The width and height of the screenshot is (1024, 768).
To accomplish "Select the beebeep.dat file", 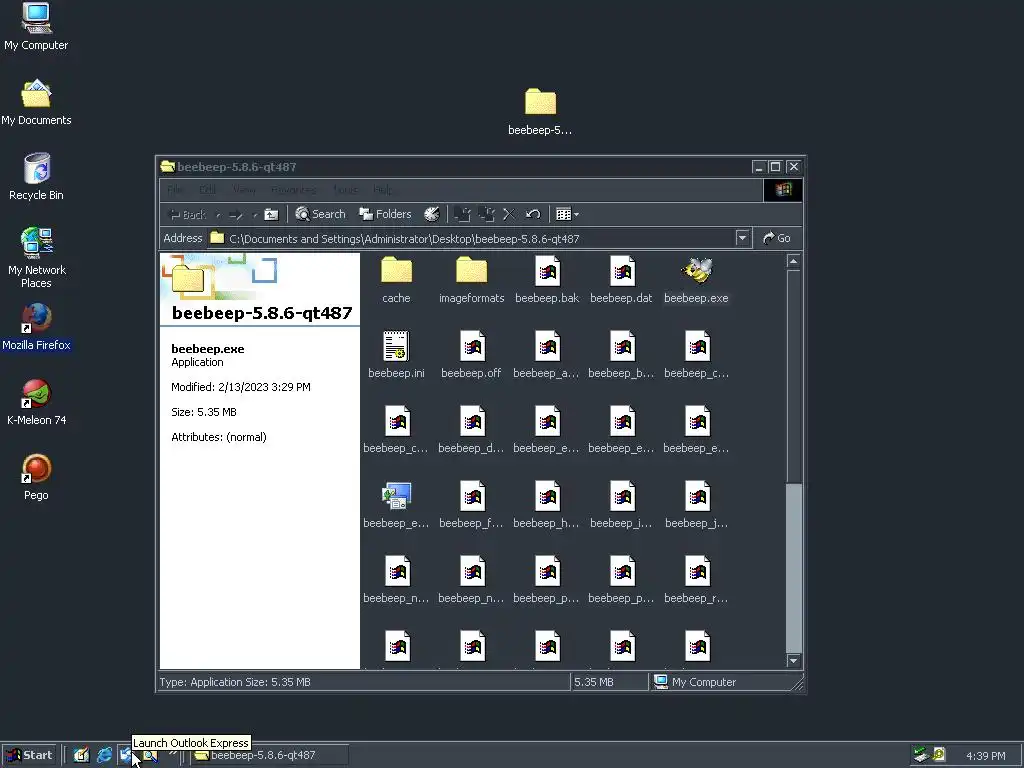I will 622,280.
